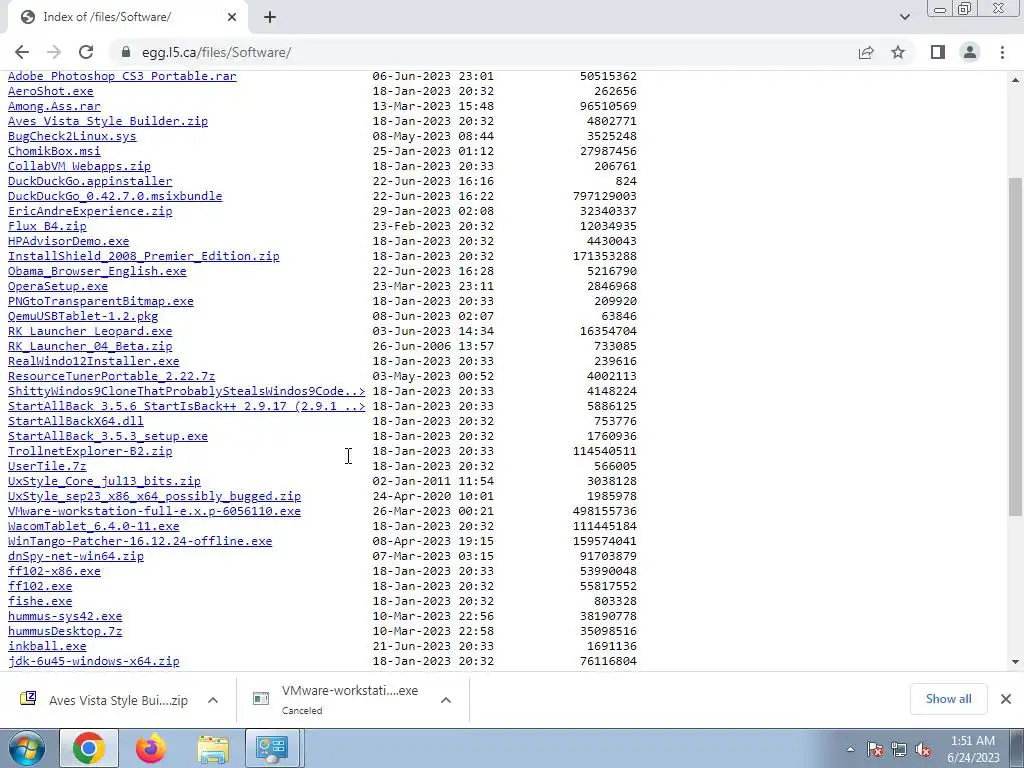Download Adobe_Photoshop_CS3_Portable.rar
The width and height of the screenshot is (1024, 768).
[x=122, y=76]
